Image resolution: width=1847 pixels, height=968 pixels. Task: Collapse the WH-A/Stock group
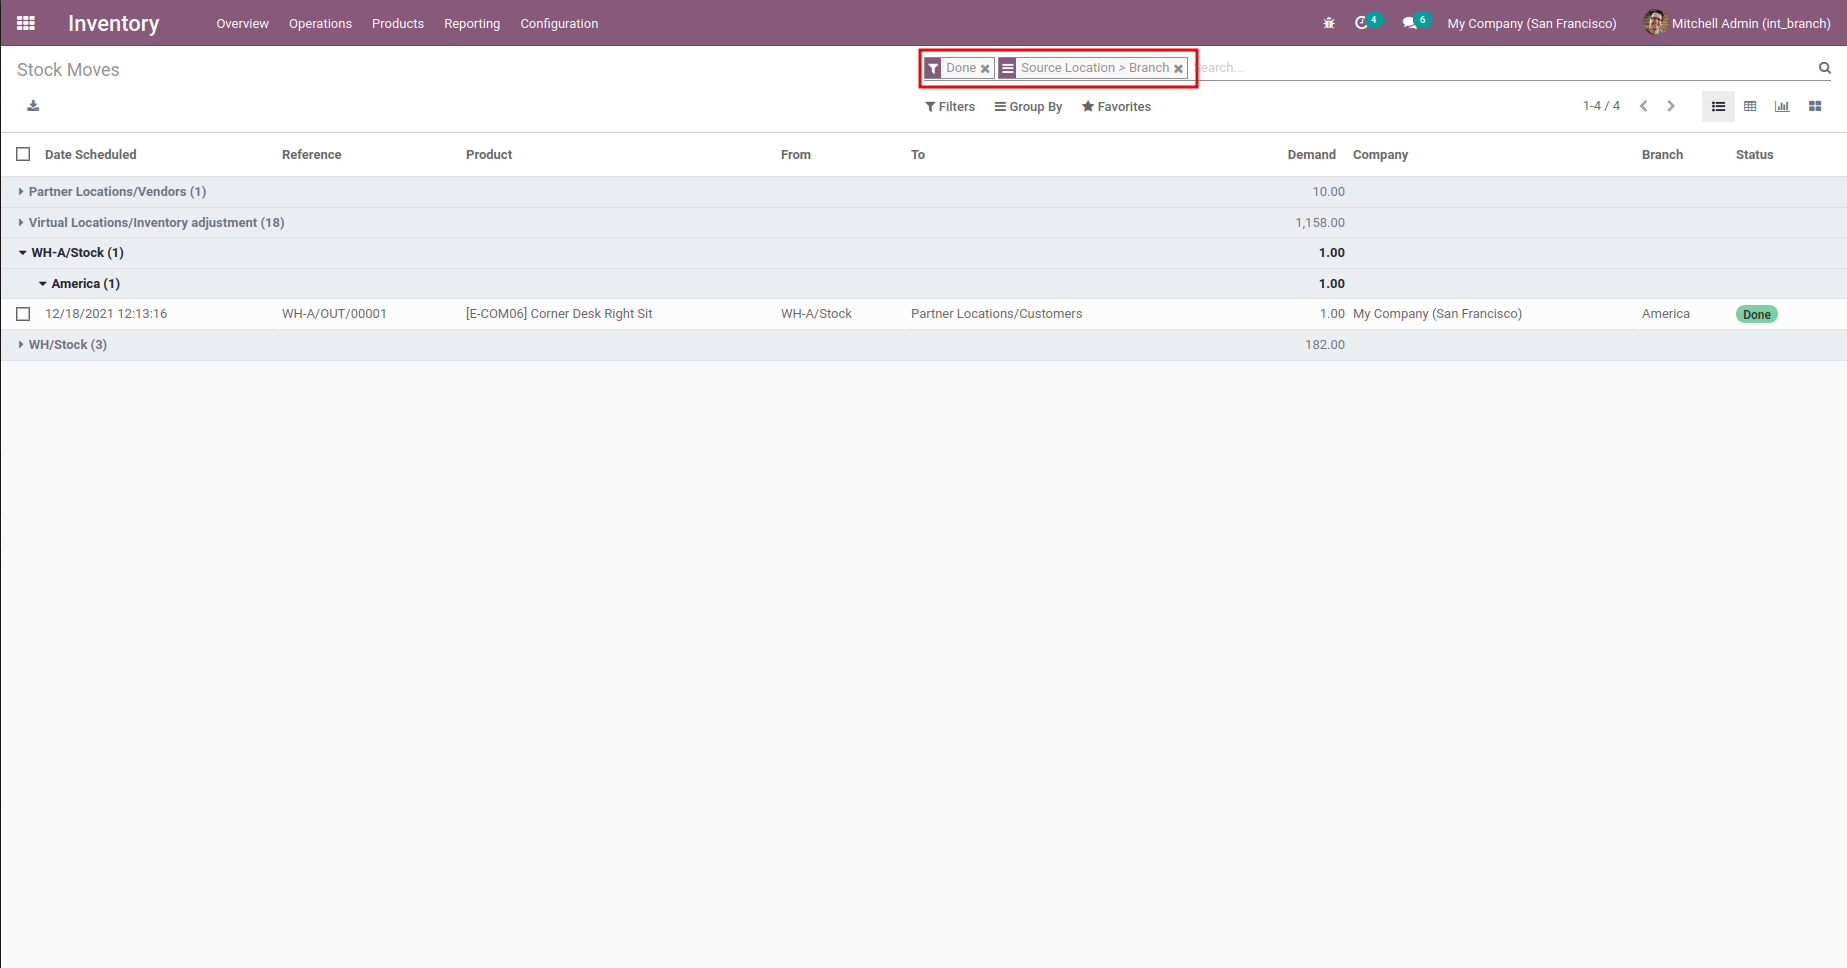[76, 253]
